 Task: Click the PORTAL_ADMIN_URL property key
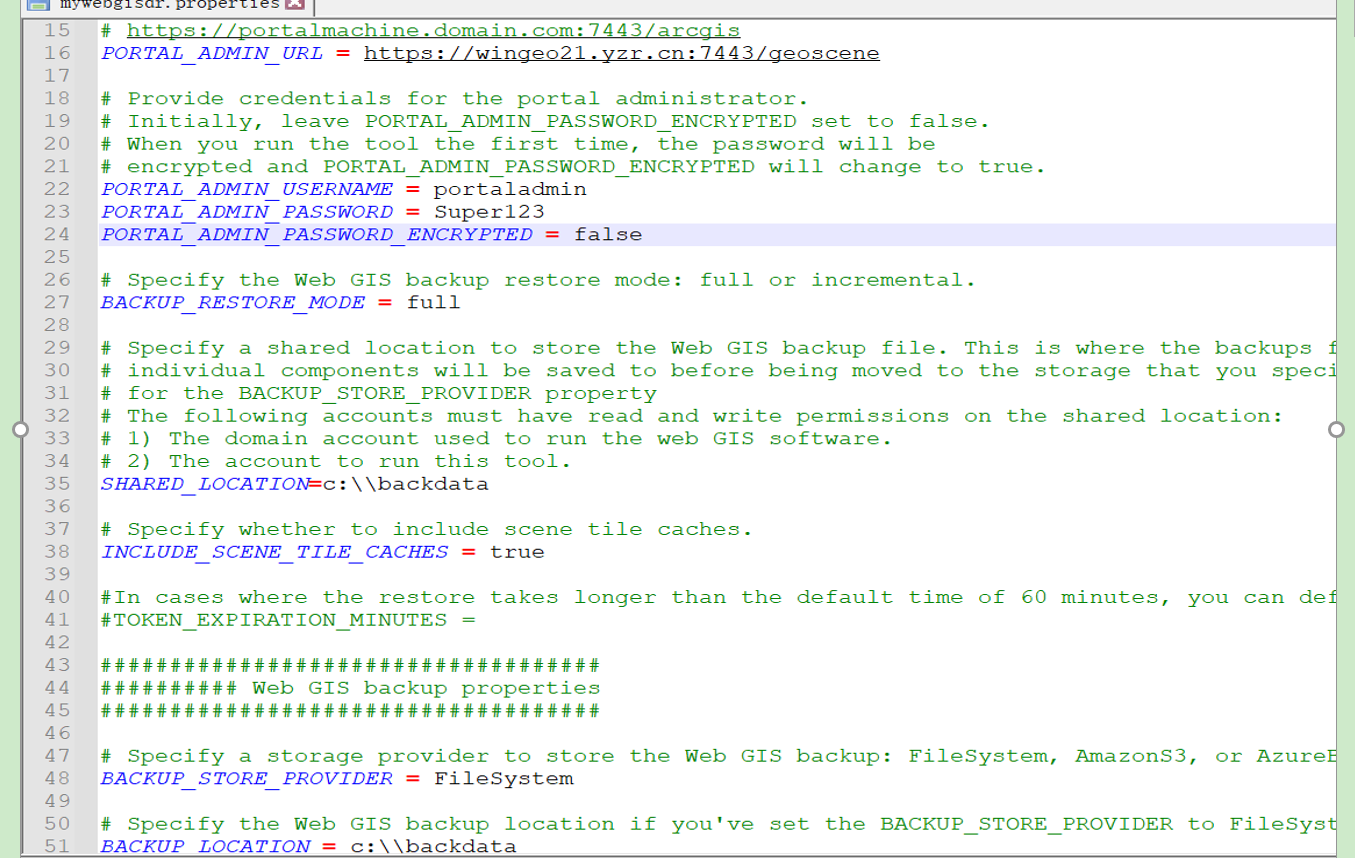point(212,53)
